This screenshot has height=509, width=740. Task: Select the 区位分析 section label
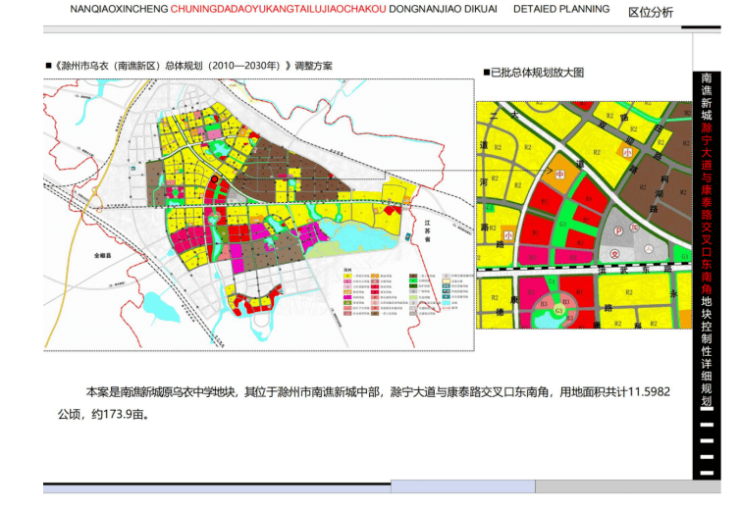[x=650, y=12]
